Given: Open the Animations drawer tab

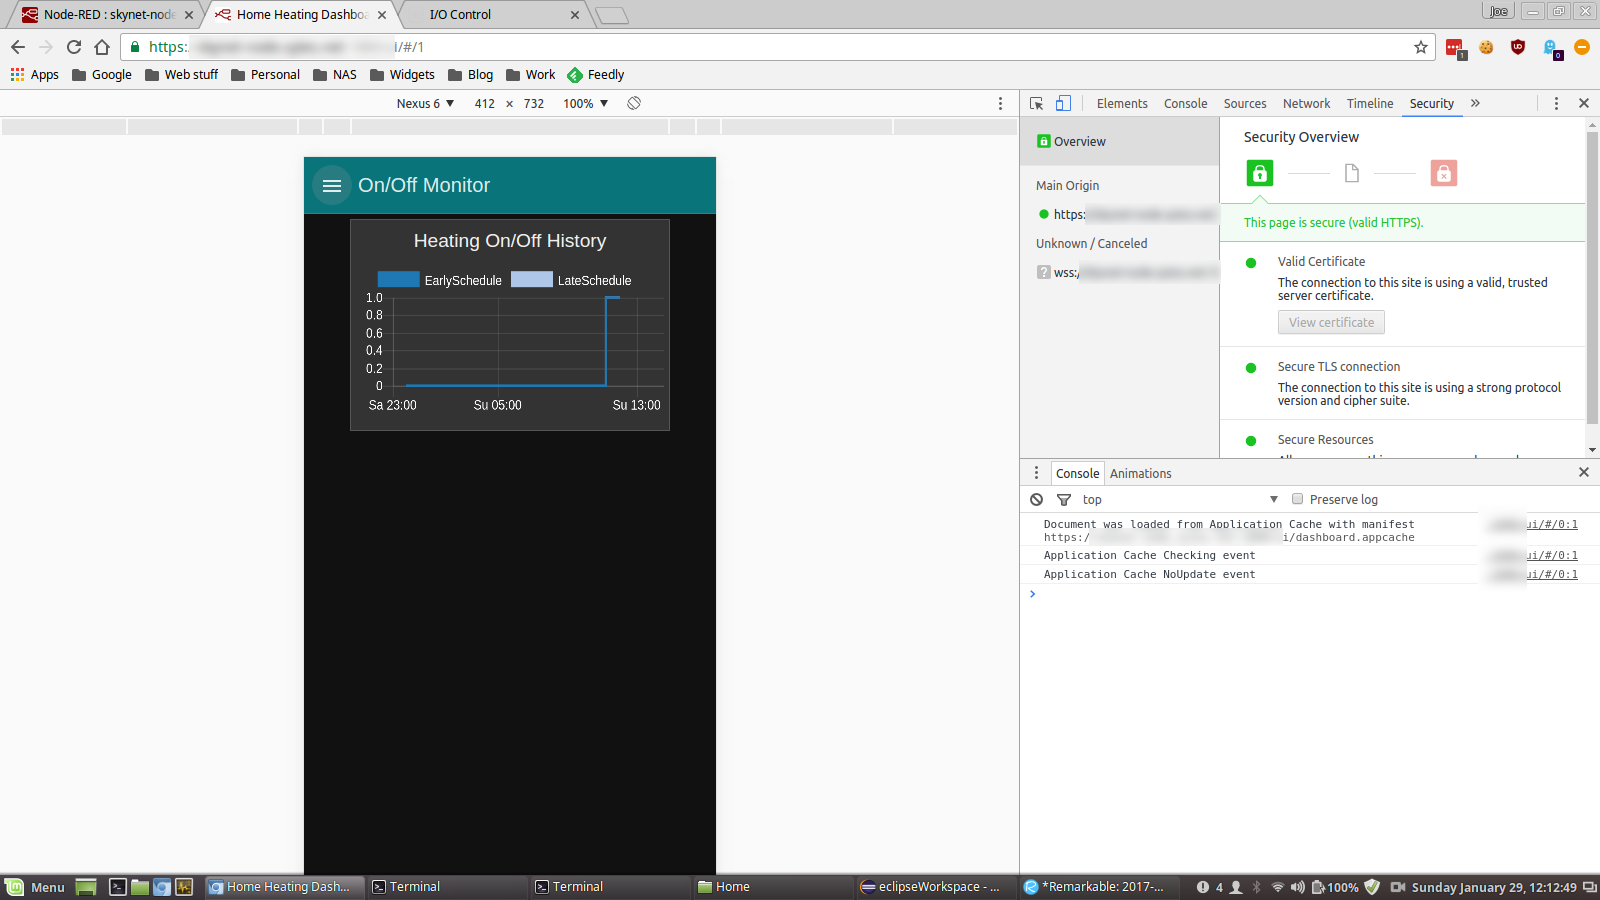Looking at the screenshot, I should (x=1140, y=474).
